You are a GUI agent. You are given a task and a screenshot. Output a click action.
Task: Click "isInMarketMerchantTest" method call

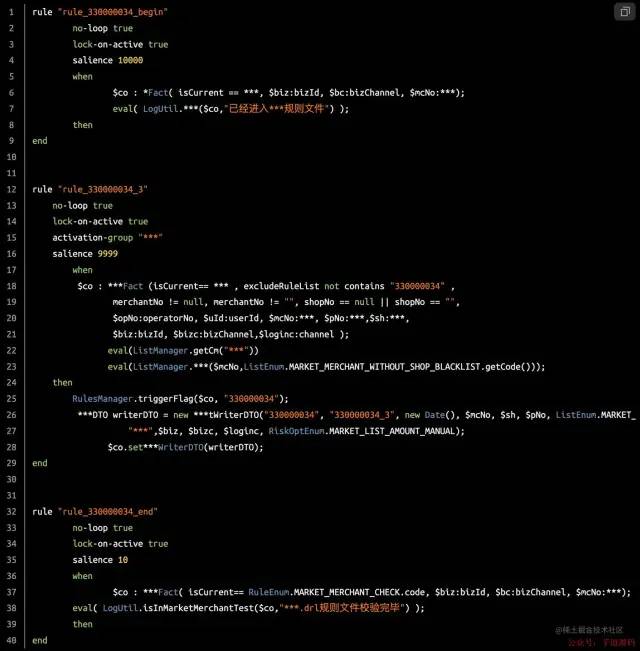[198, 608]
